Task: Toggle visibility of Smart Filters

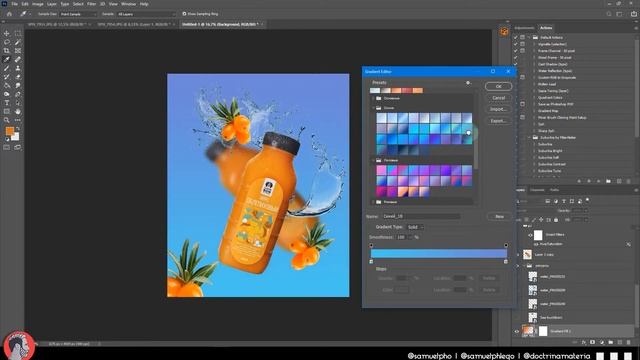Action: point(530,235)
